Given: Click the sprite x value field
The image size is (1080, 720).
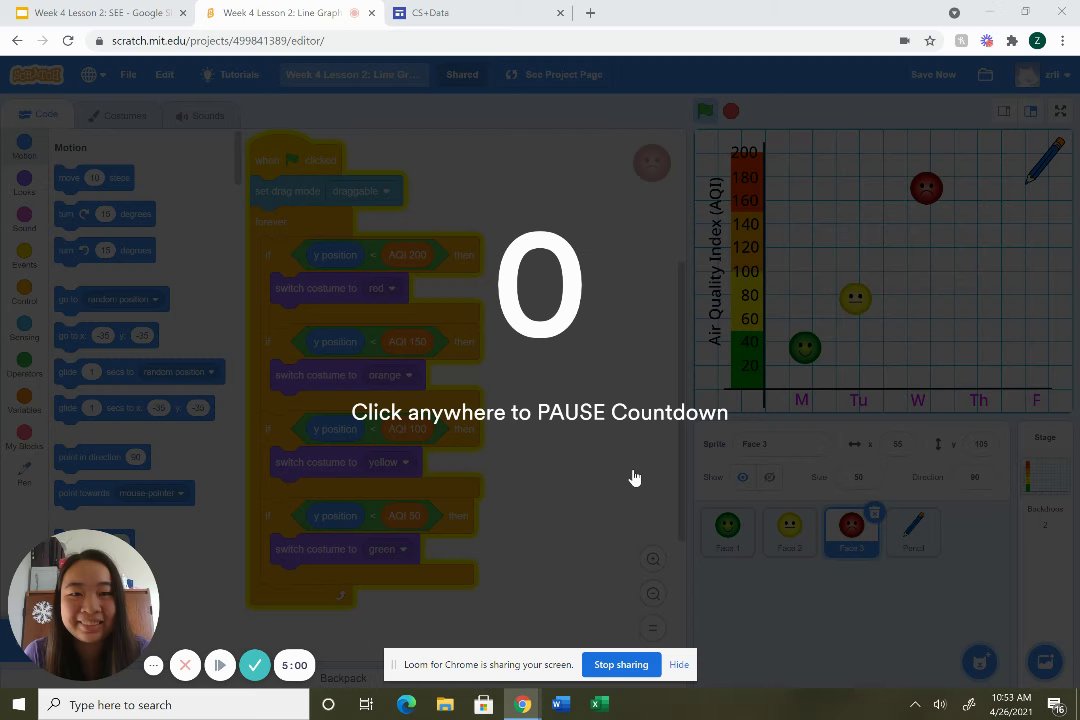Looking at the screenshot, I should coord(898,444).
